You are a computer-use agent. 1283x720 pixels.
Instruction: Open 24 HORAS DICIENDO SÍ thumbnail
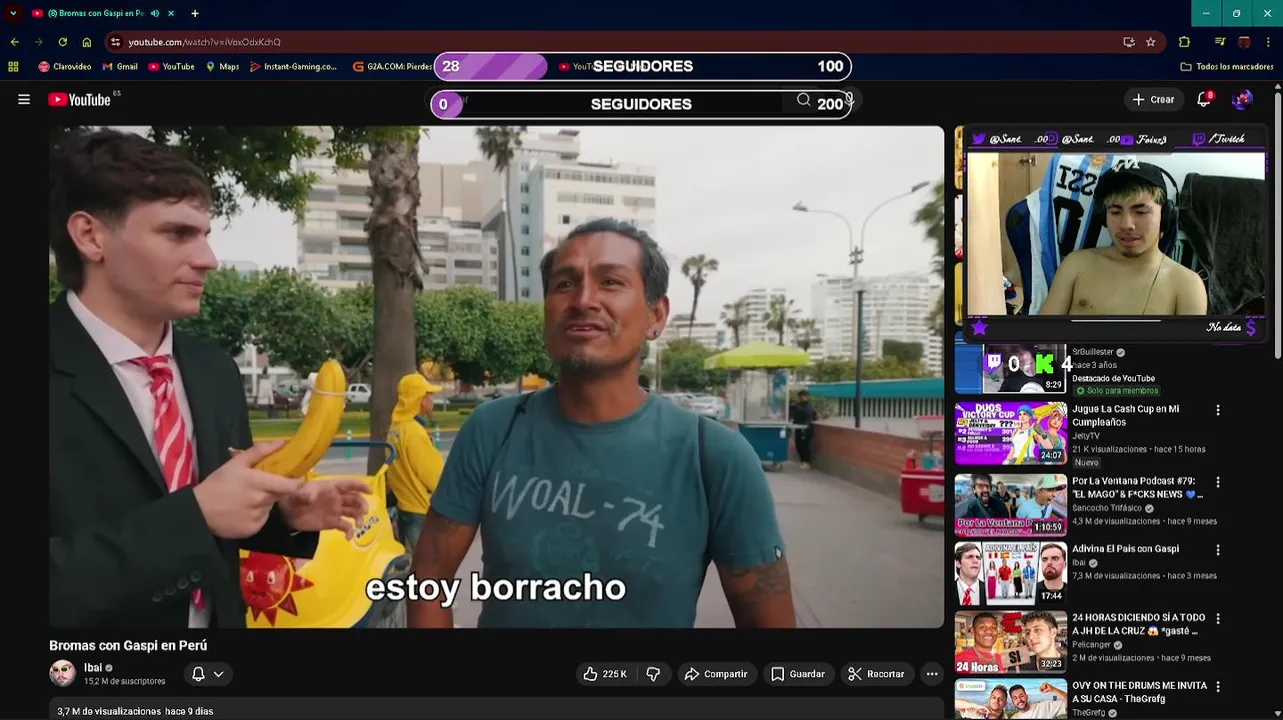tap(1010, 642)
